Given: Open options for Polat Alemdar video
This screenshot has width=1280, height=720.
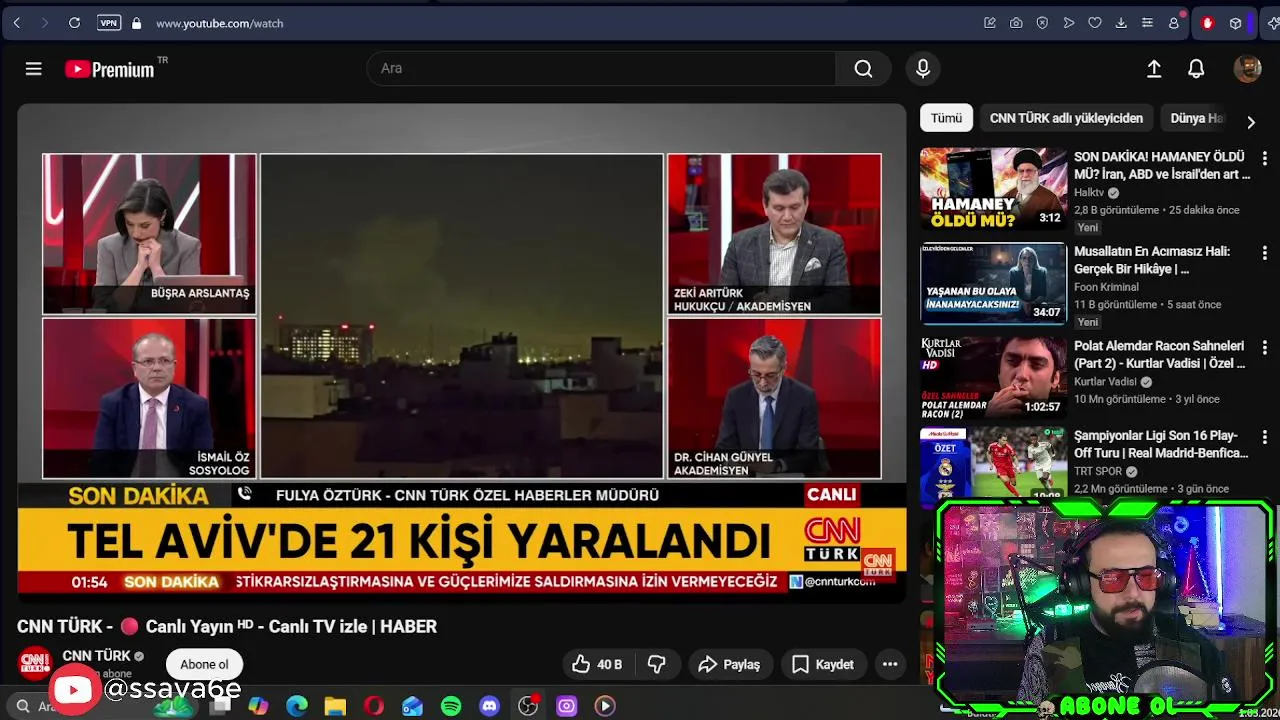Looking at the screenshot, I should (1264, 348).
